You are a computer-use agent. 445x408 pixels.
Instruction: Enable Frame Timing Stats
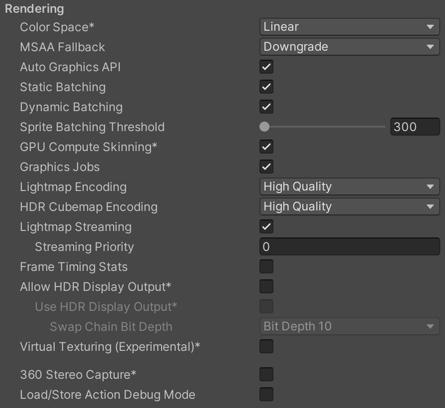(266, 267)
